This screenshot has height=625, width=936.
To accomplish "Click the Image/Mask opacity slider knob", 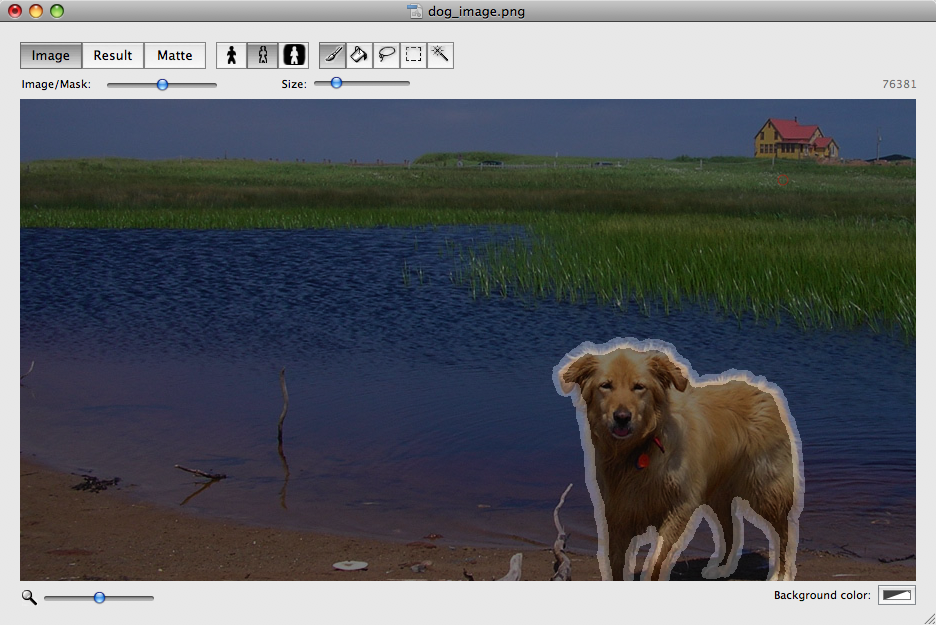I will 162,85.
